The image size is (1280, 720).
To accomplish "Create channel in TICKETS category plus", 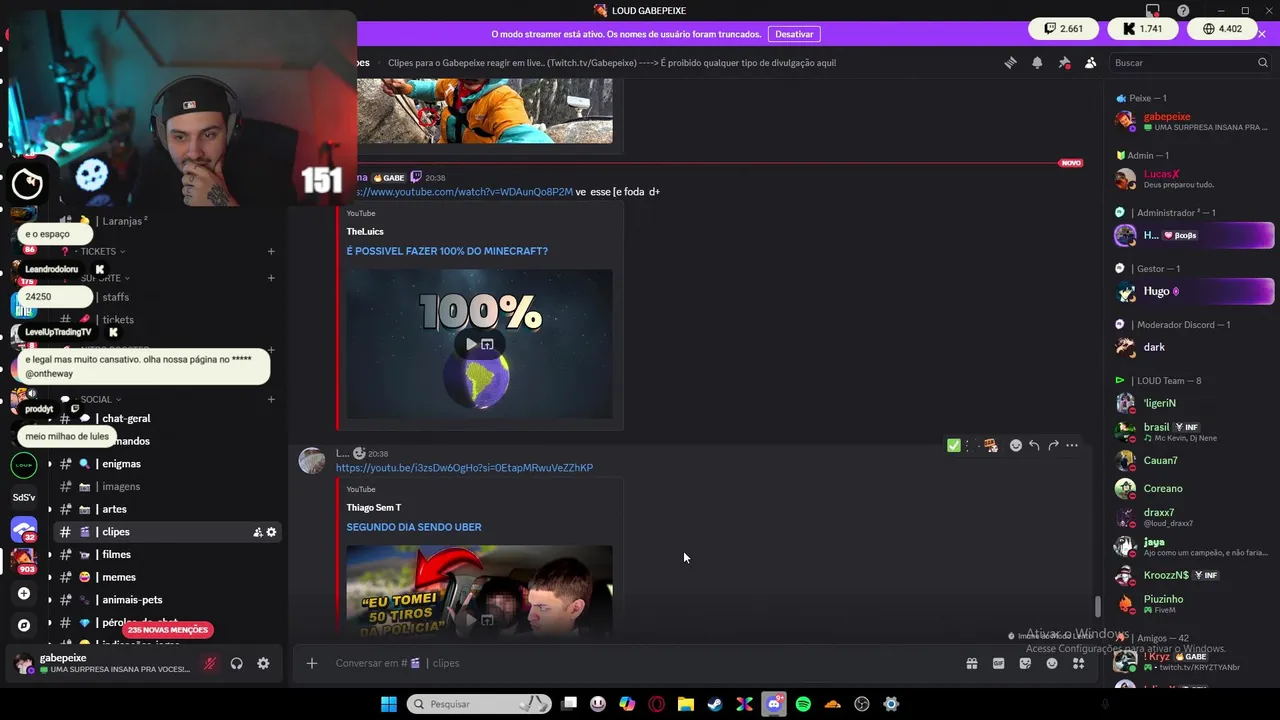I will click(271, 252).
